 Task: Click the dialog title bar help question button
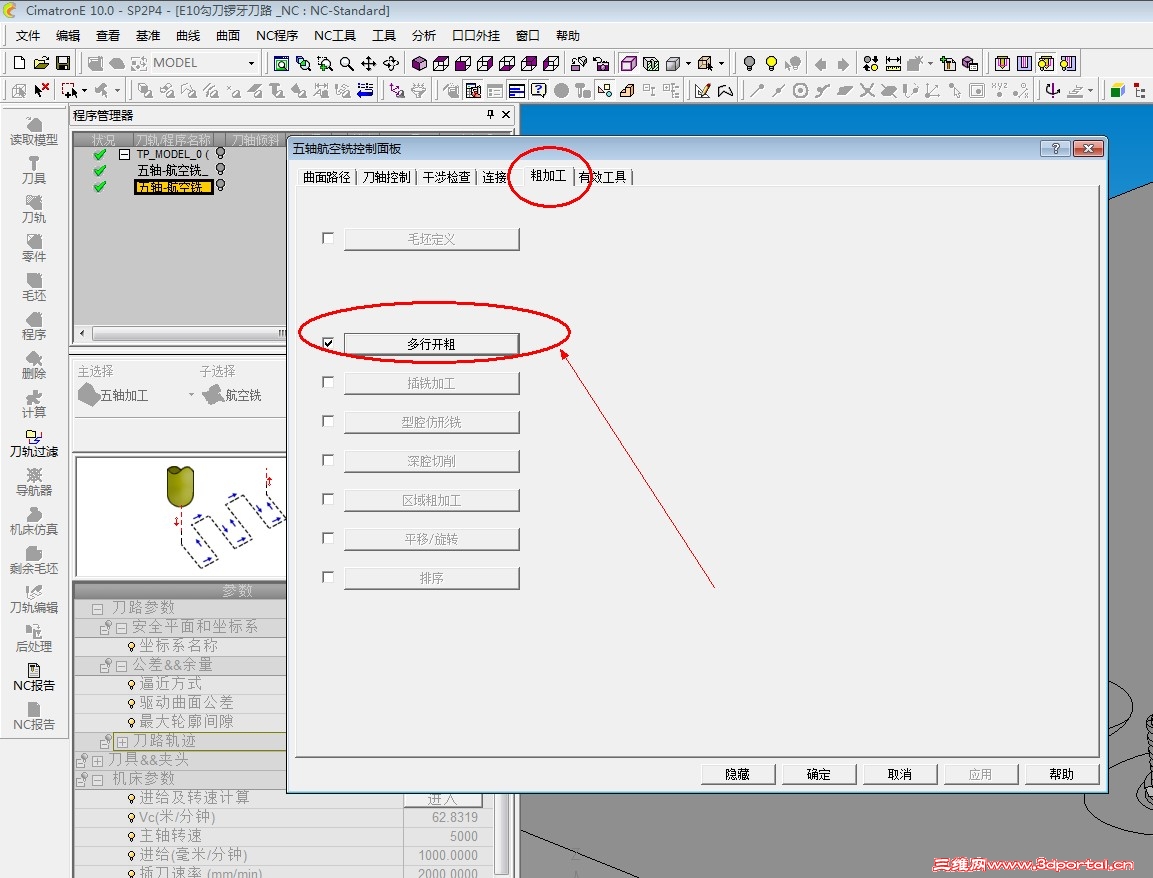click(1055, 149)
